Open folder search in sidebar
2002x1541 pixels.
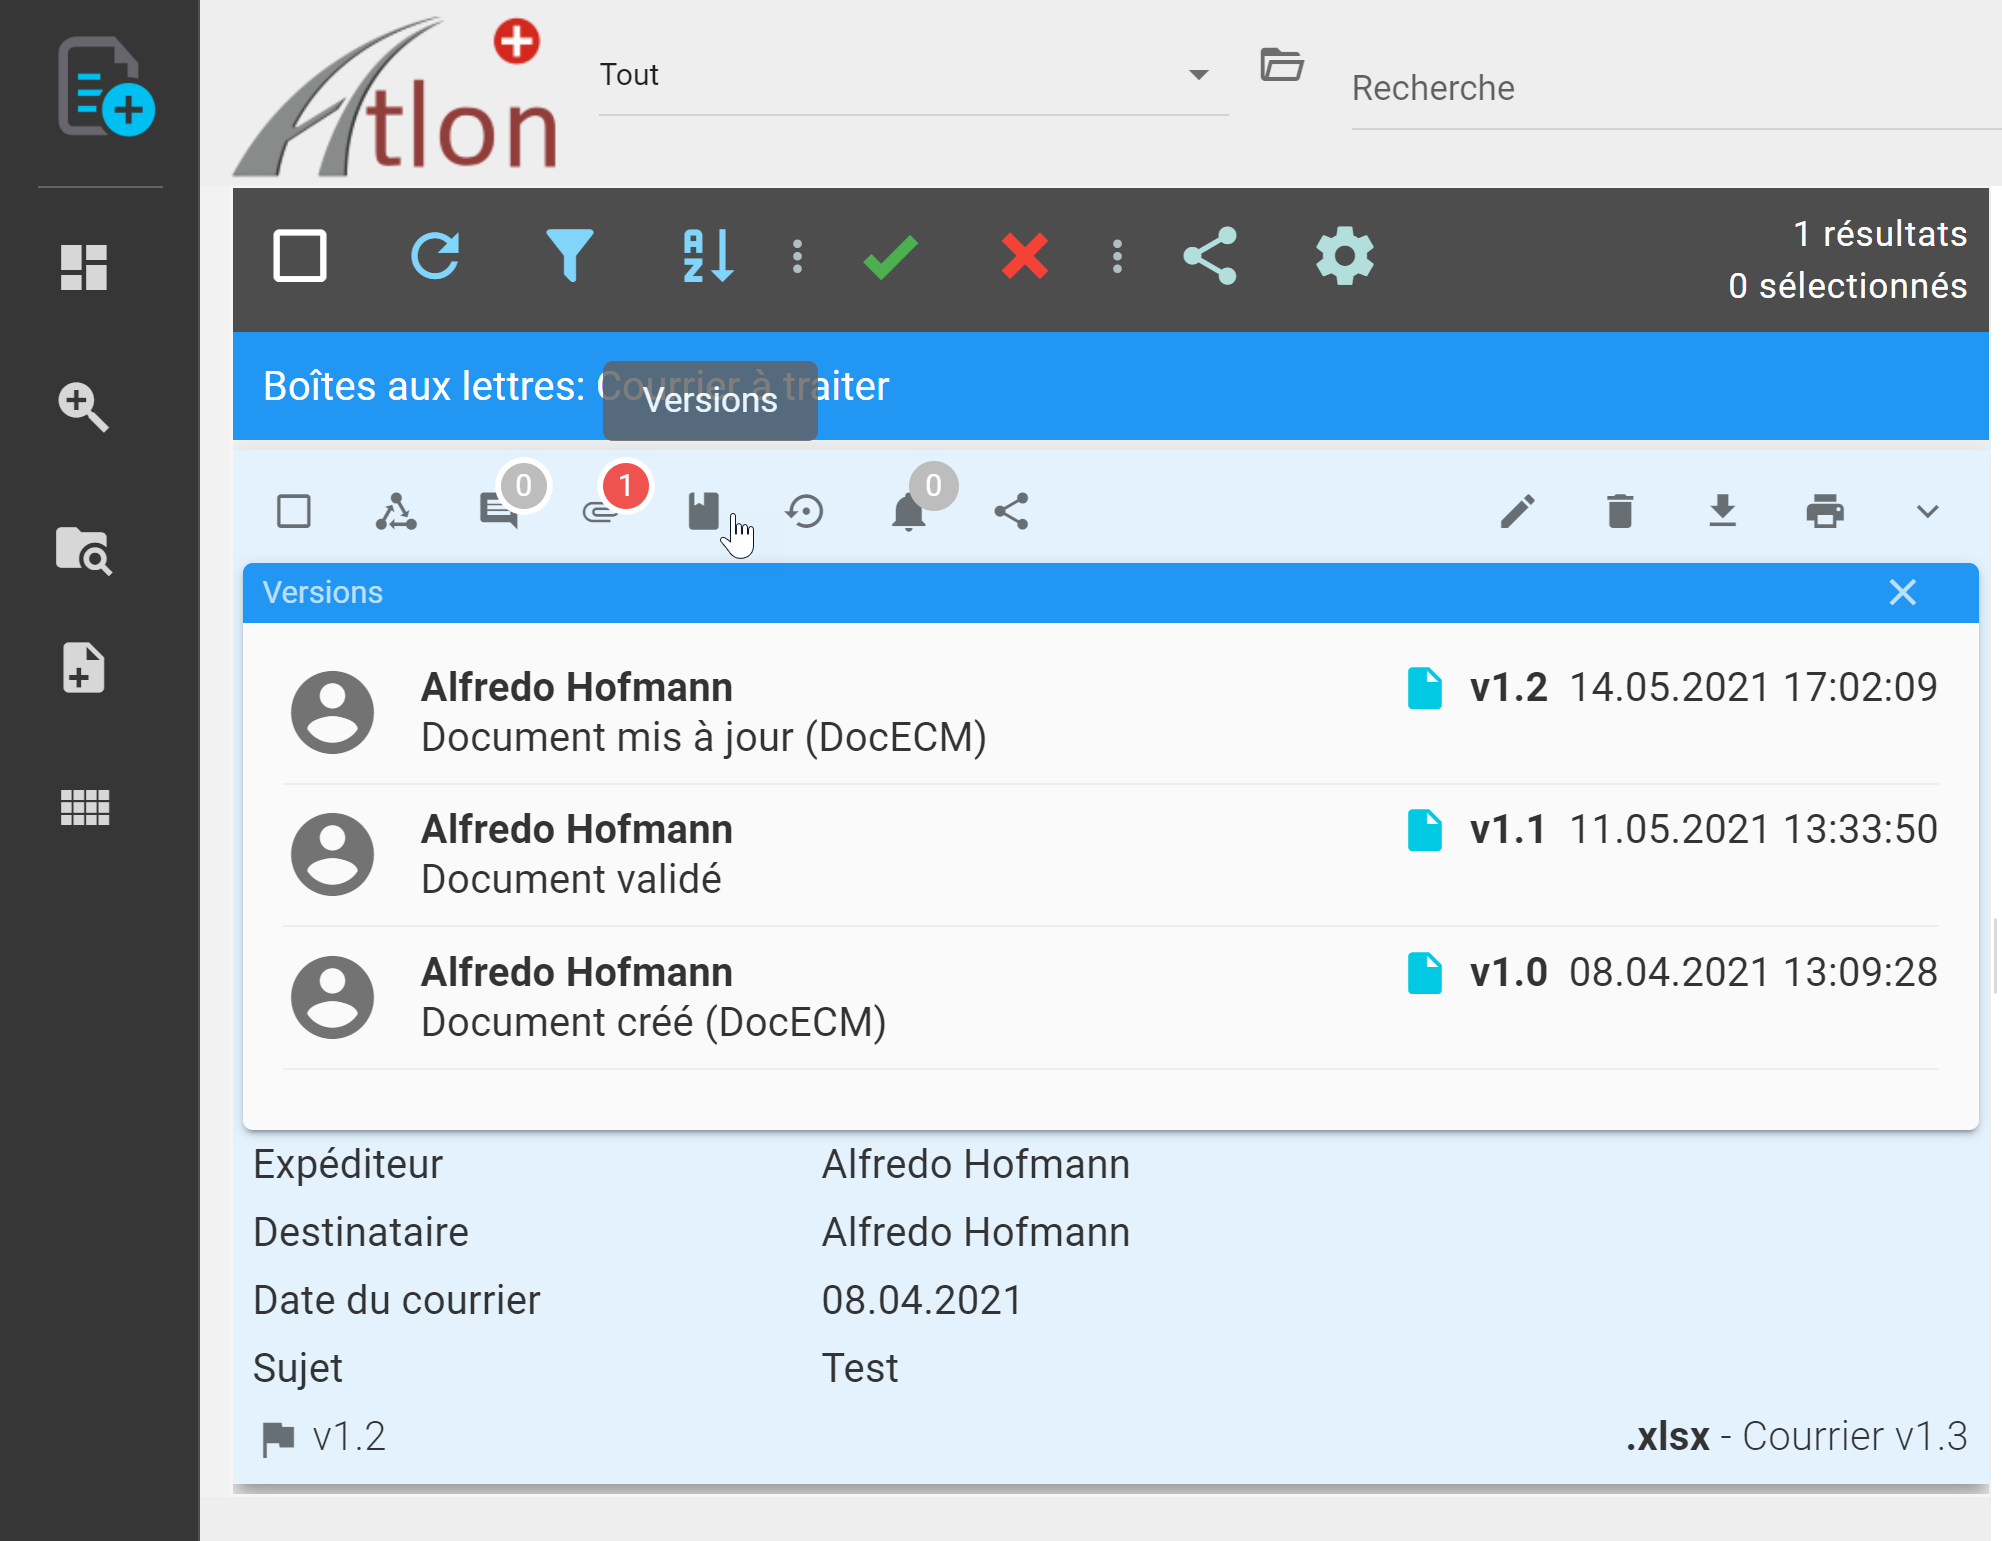click(84, 551)
